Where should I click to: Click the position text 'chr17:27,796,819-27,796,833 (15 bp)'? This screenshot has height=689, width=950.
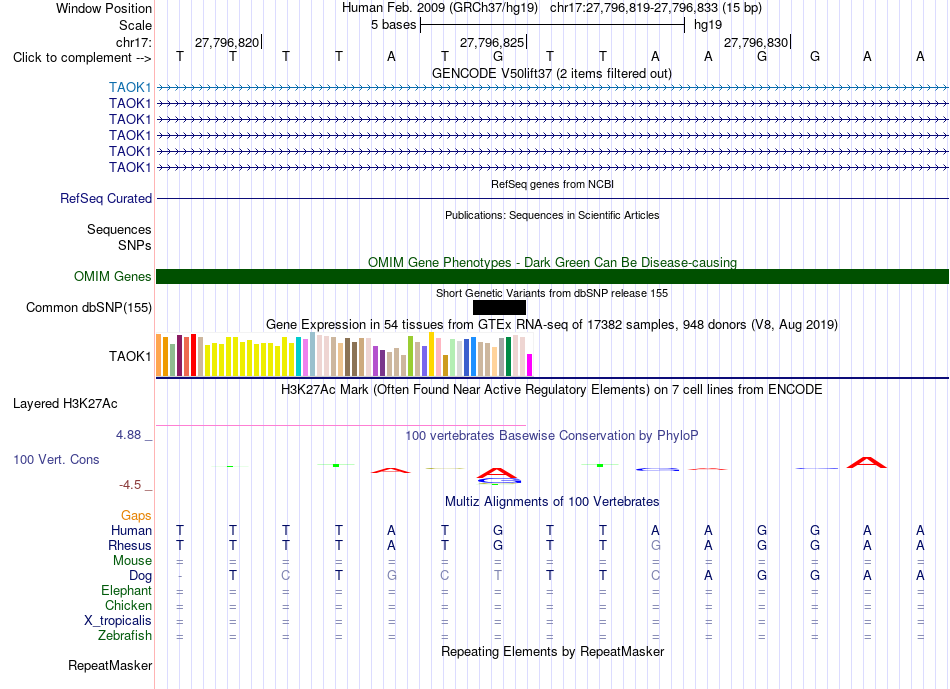pyautogui.click(x=656, y=8)
